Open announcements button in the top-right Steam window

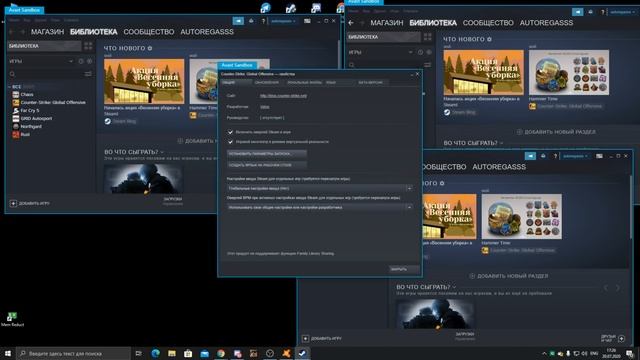tap(578, 12)
